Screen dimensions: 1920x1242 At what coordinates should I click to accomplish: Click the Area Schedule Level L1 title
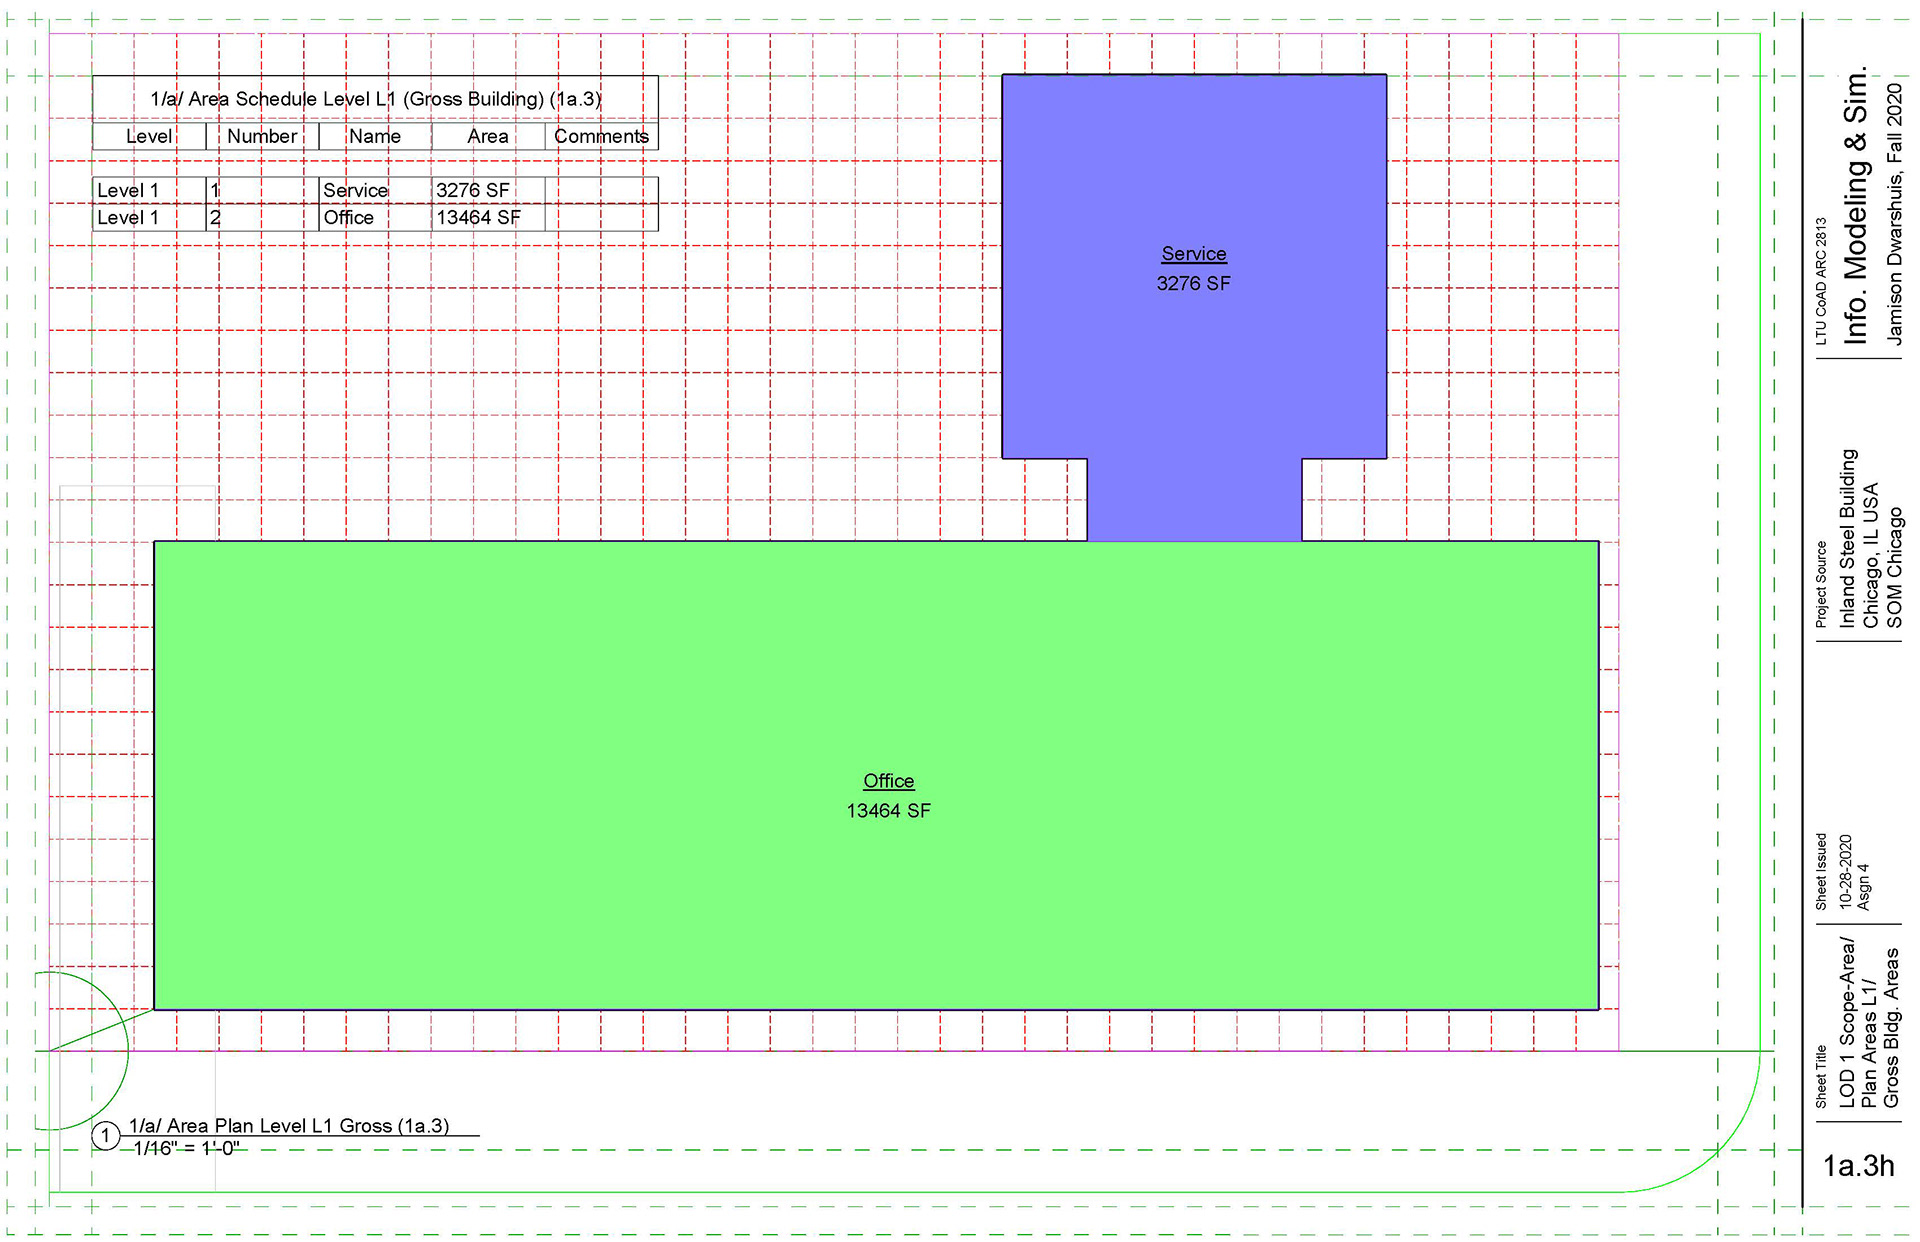coord(375,99)
